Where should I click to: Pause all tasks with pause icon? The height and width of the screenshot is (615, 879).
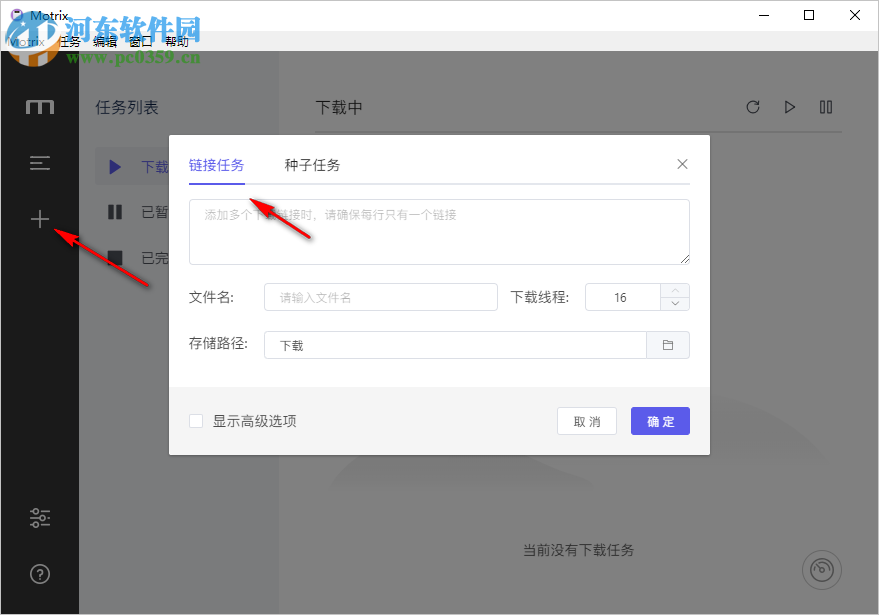coord(826,107)
